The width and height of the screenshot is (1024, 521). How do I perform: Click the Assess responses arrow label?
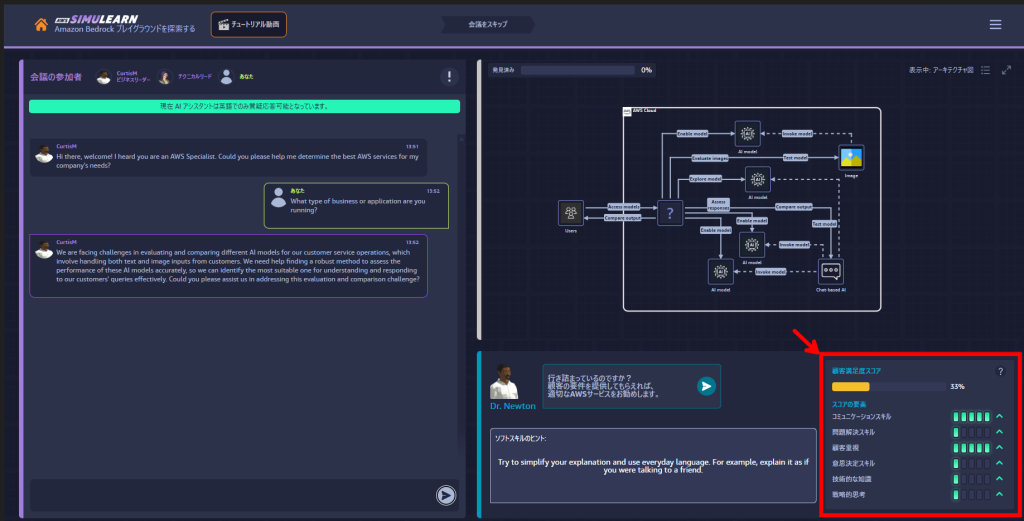click(718, 205)
